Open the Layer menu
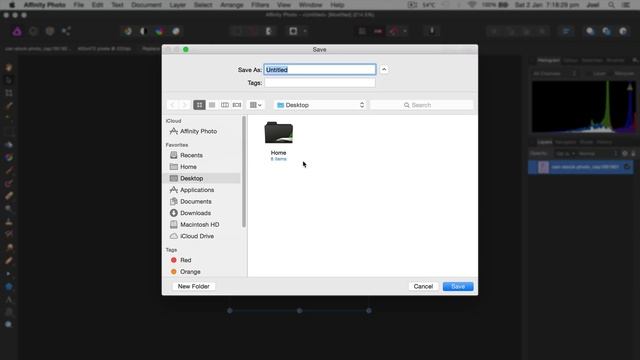Image resolution: width=640 pixels, height=360 pixels. click(178, 5)
